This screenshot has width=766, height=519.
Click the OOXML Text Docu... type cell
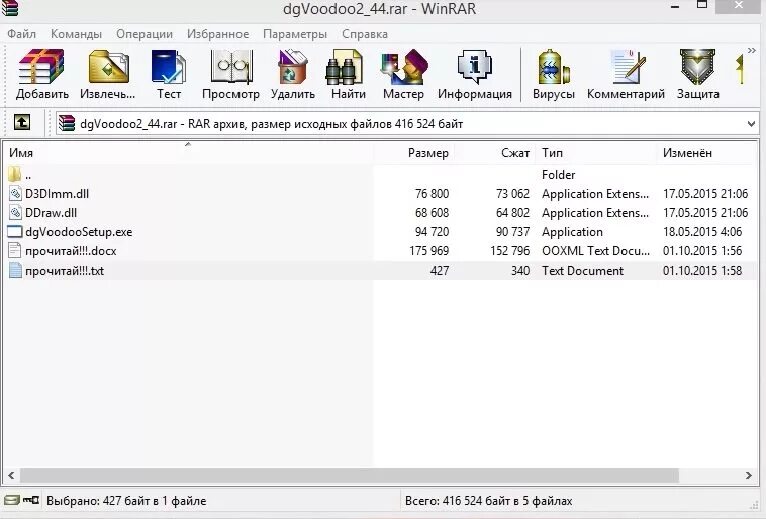(596, 251)
